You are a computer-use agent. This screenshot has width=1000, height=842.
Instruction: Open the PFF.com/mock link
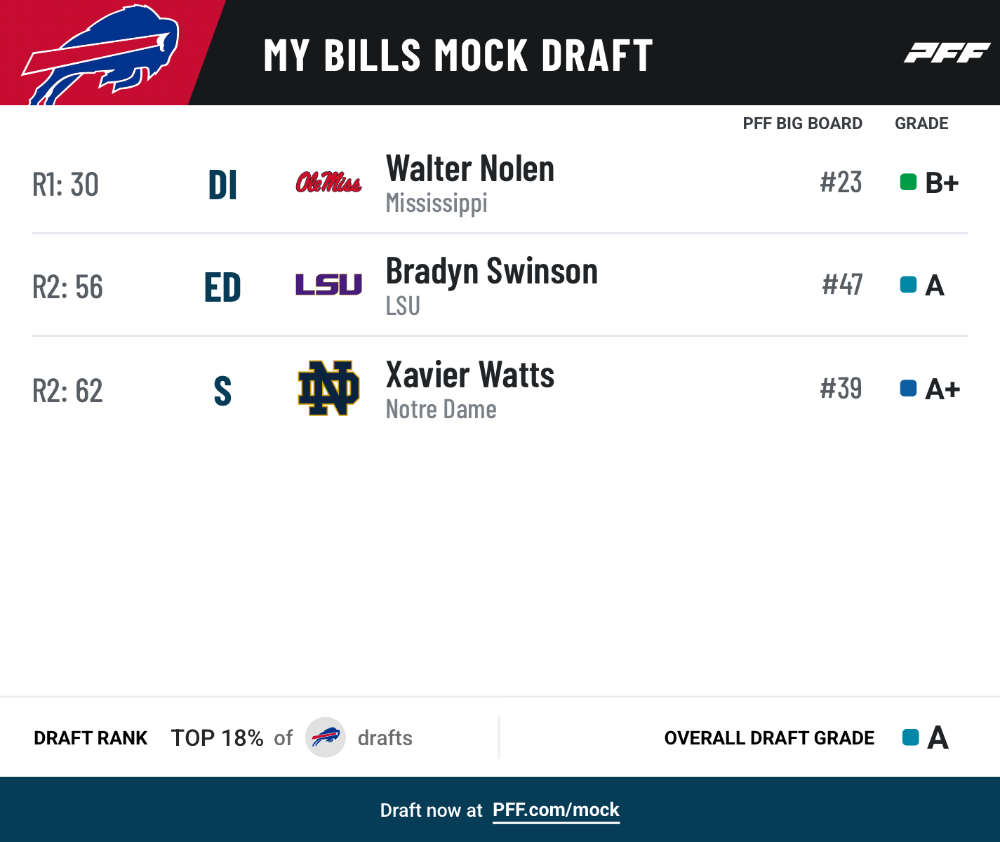556,810
